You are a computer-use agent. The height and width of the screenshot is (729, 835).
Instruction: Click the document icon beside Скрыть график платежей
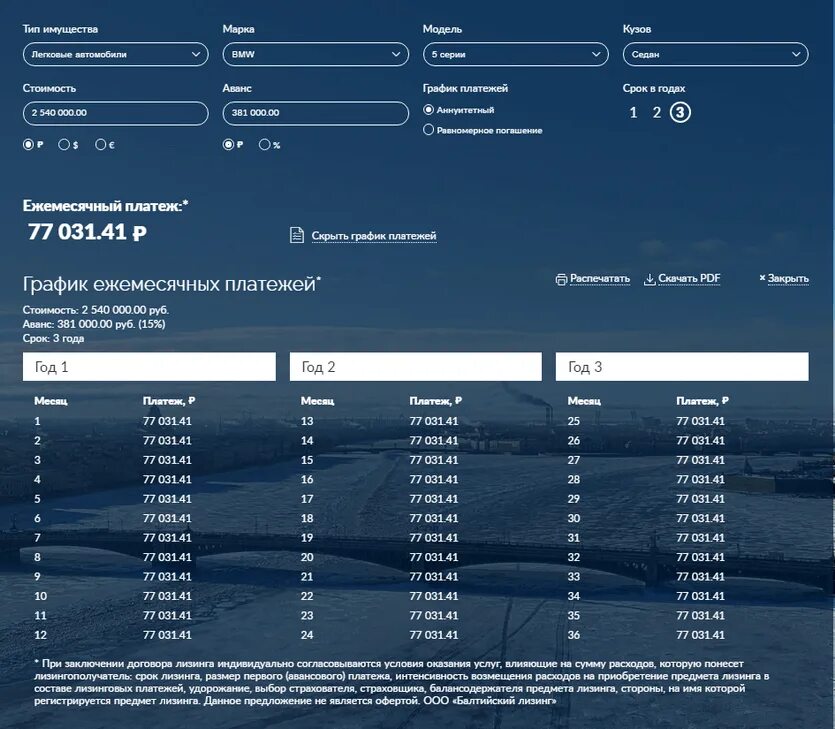tap(297, 235)
